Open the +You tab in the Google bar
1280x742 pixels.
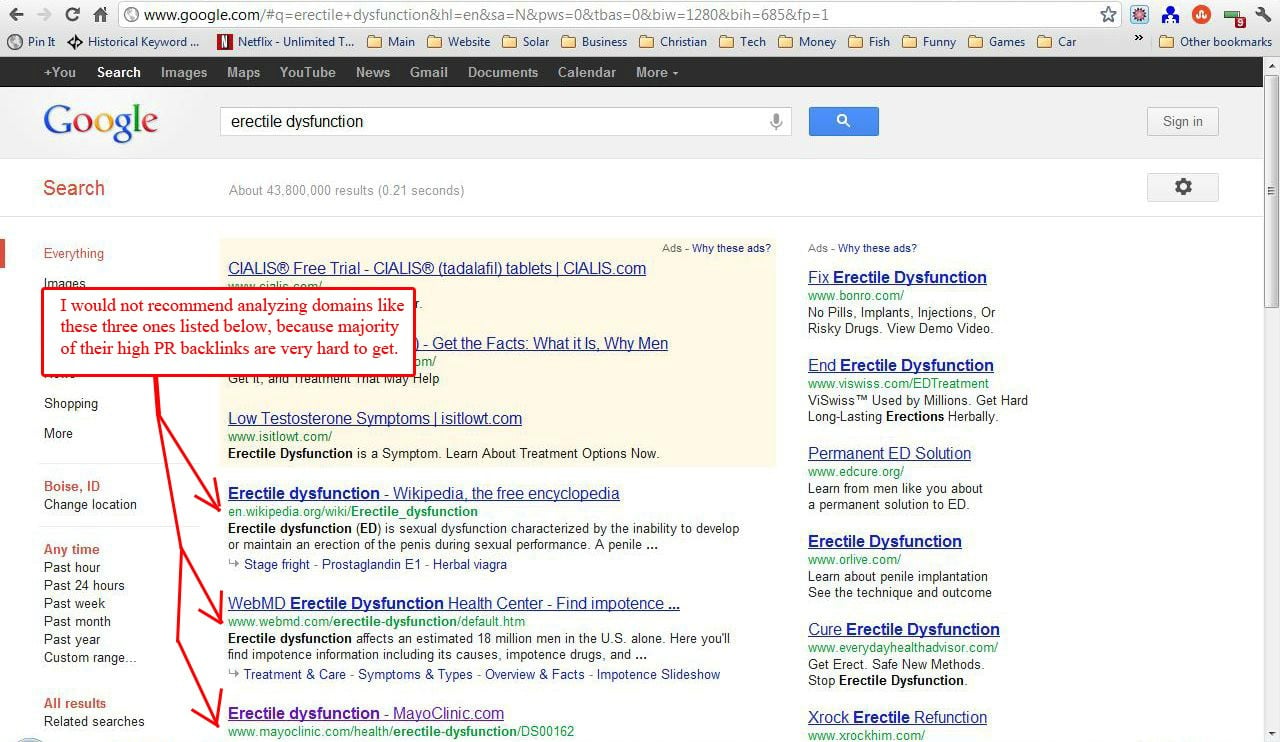[60, 72]
